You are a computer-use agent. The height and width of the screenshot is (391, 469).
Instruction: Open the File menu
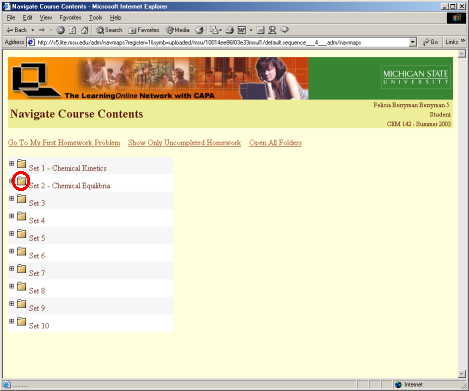point(11,18)
